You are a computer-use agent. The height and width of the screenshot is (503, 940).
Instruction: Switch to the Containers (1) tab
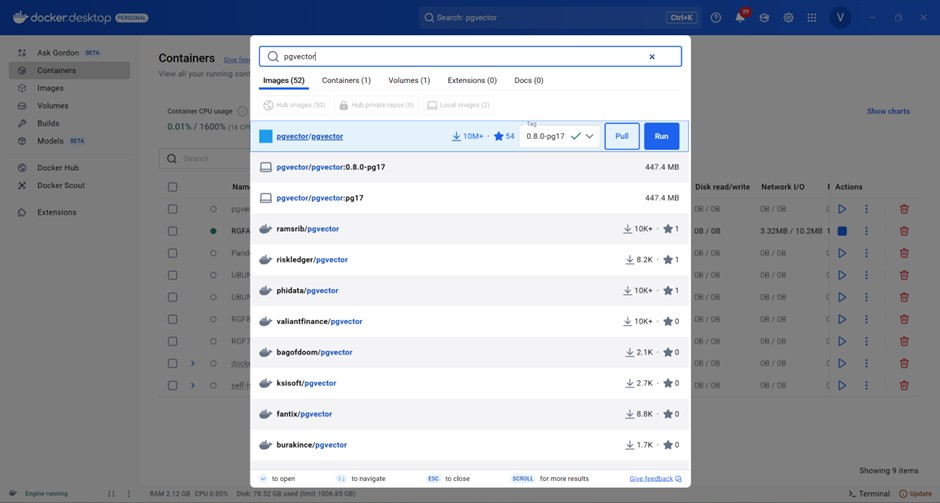[x=347, y=80]
